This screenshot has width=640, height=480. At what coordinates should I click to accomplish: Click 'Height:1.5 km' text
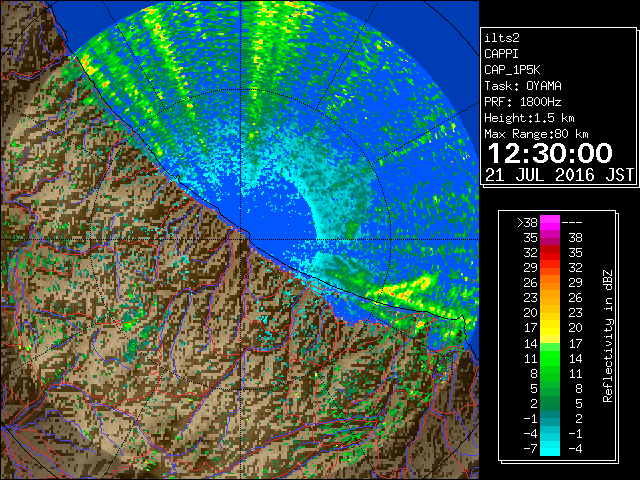point(529,118)
